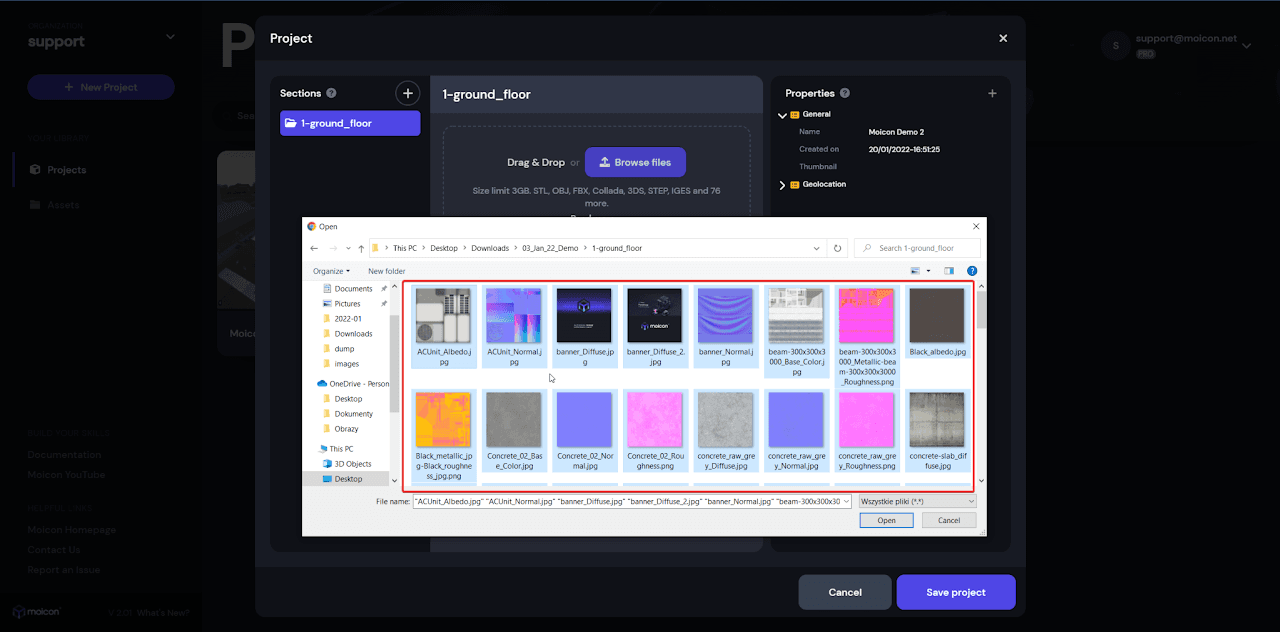Click the Open button to upload files

point(886,520)
